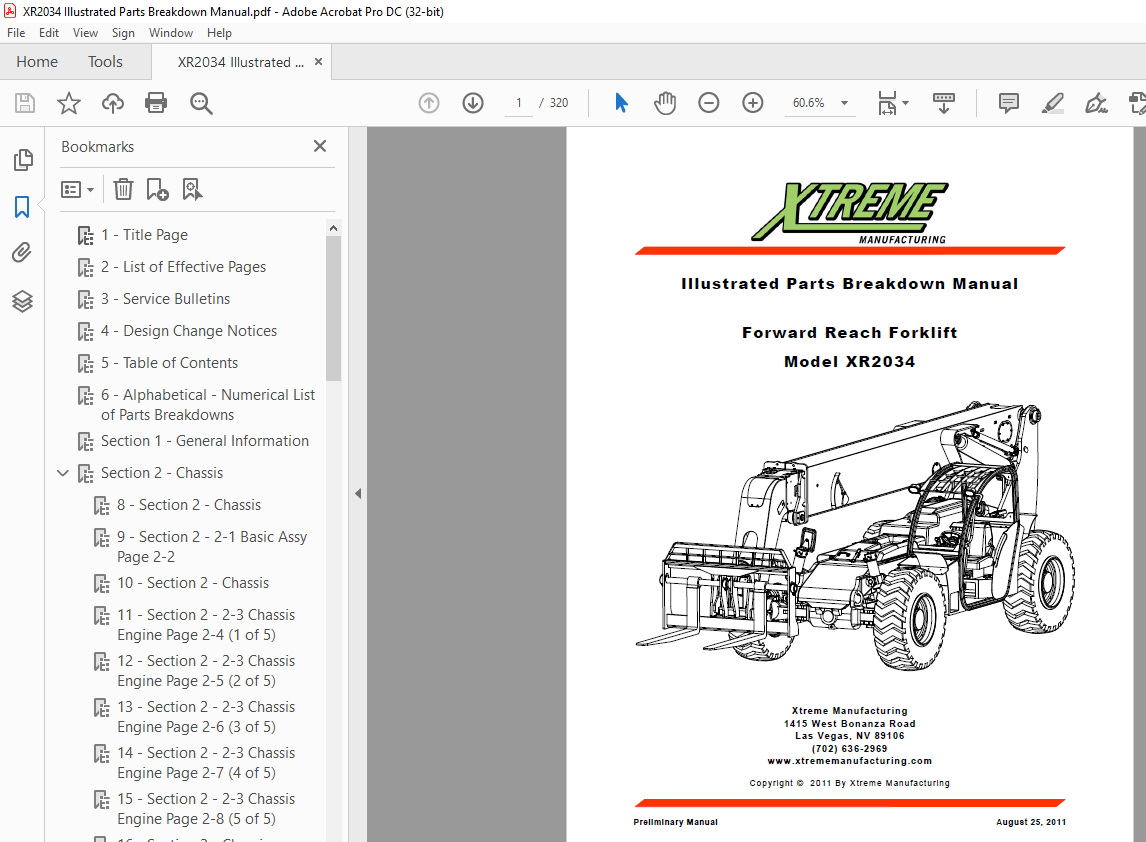1146x842 pixels.
Task: Switch to the Home tab
Action: click(37, 62)
